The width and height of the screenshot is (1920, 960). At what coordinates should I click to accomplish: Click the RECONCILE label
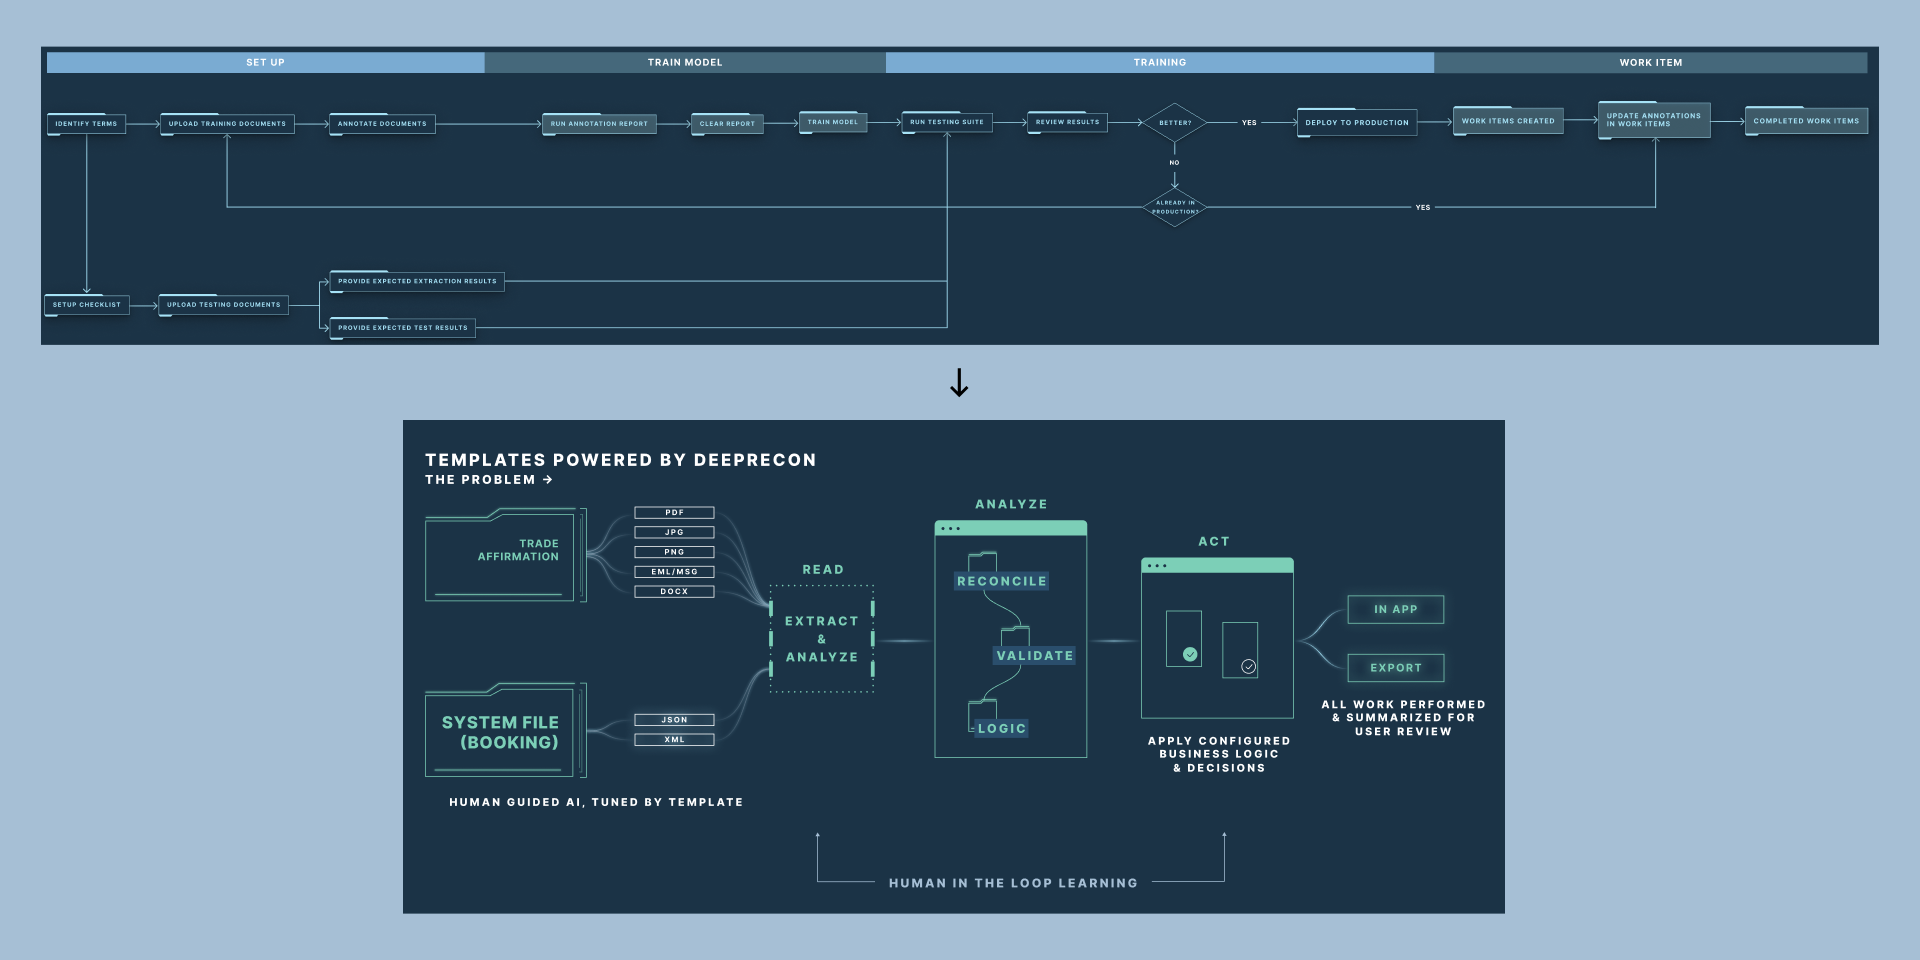[1002, 581]
